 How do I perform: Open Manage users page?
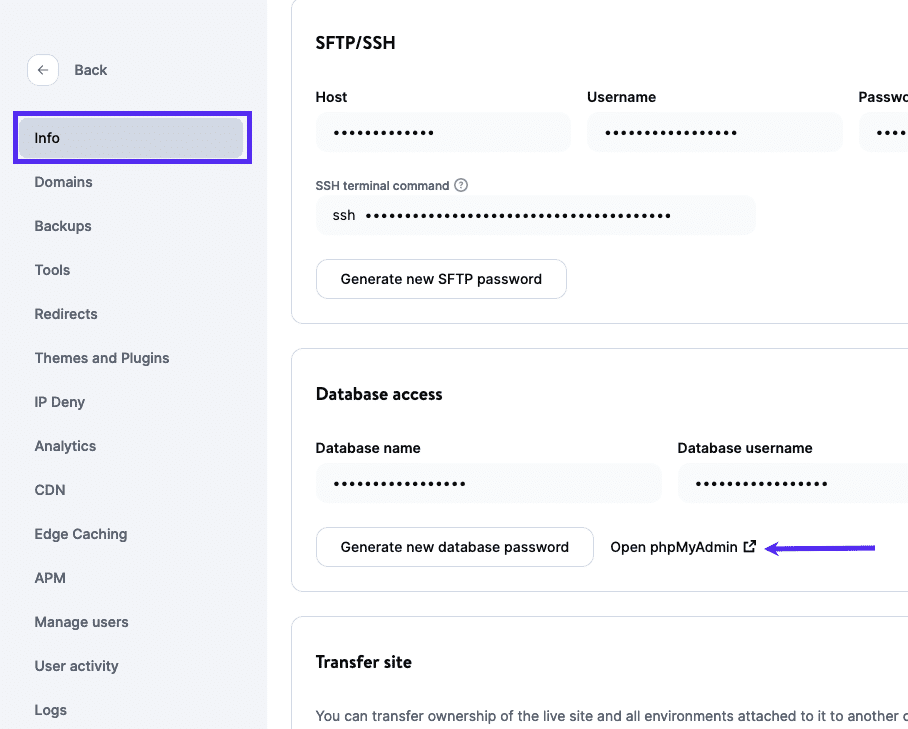tap(82, 622)
